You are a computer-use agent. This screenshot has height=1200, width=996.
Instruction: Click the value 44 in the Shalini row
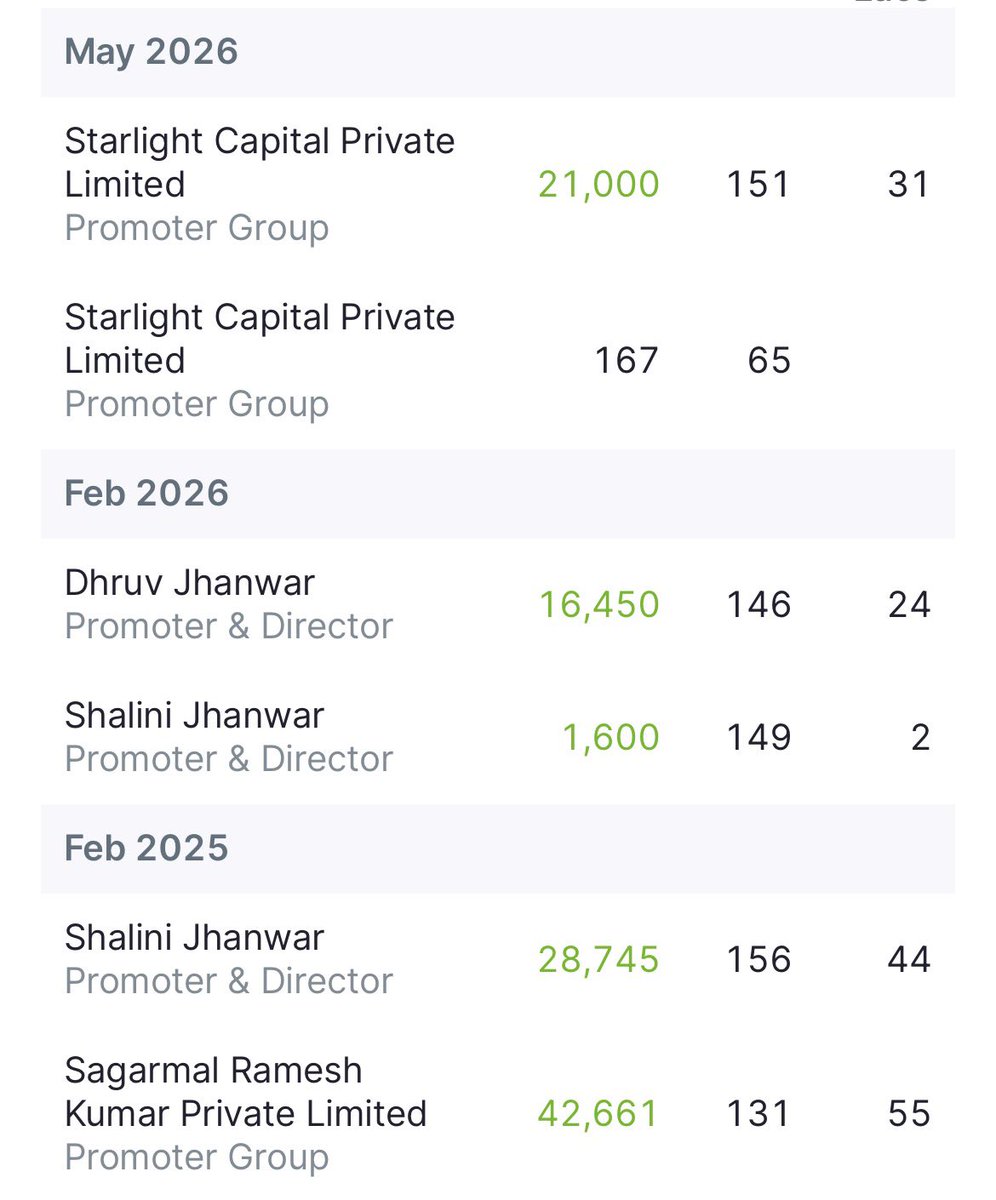909,959
